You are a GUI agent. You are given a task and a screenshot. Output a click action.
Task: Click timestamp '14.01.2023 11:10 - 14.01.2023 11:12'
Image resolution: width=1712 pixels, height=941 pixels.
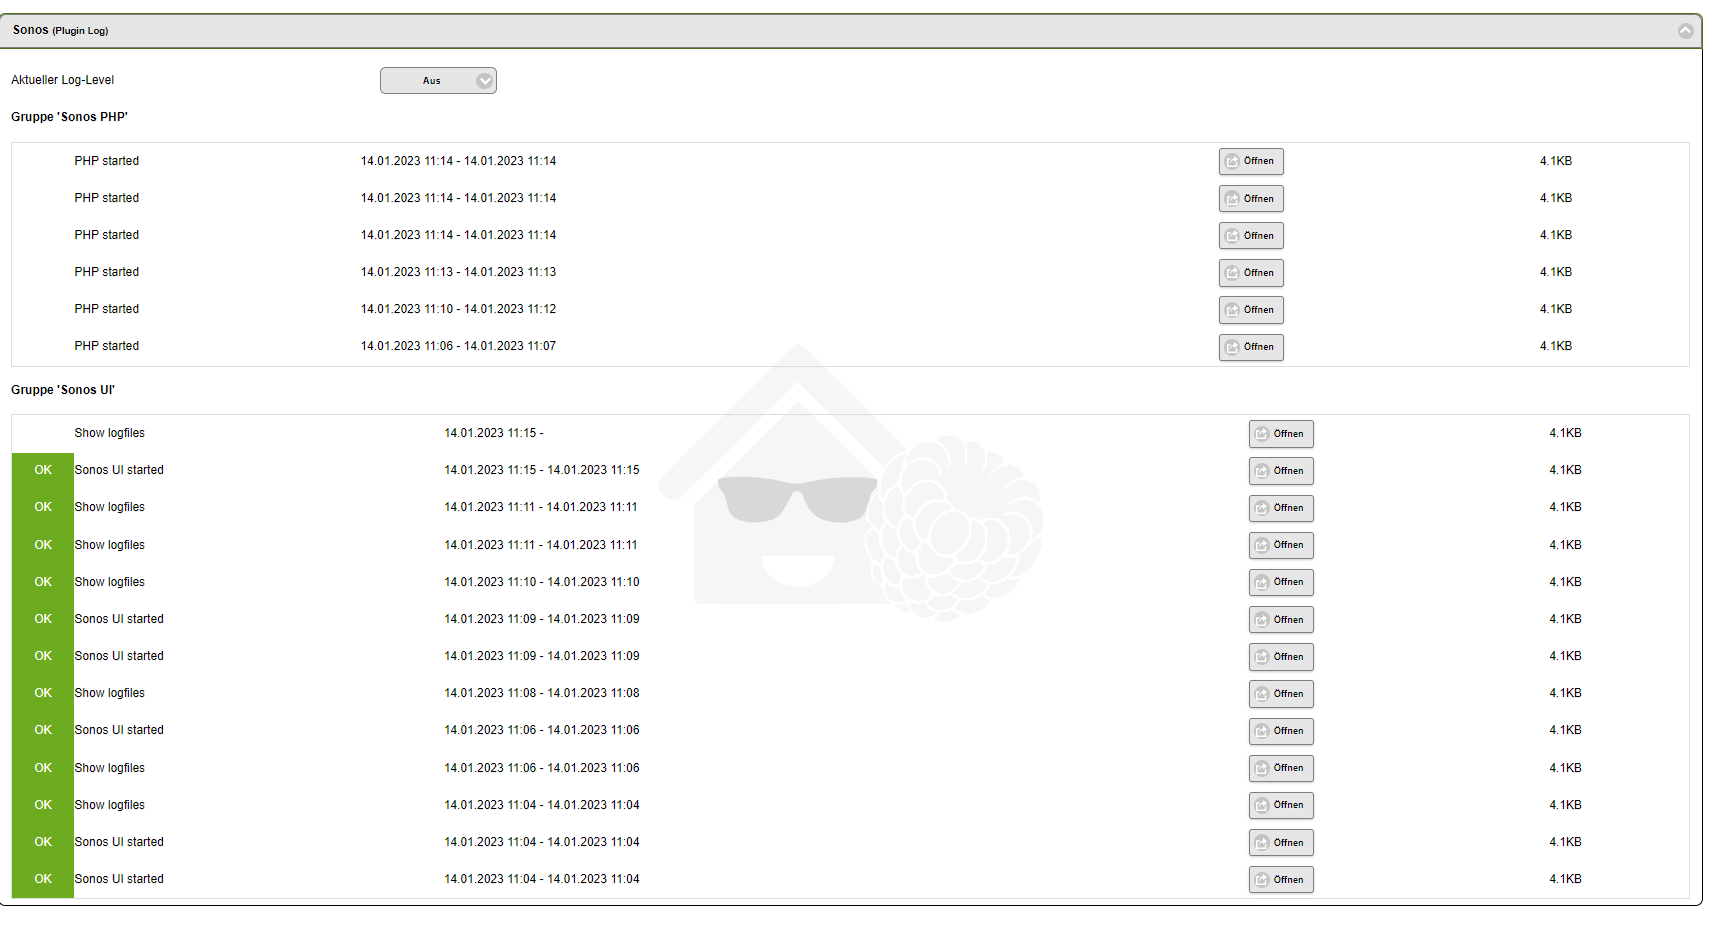(458, 309)
